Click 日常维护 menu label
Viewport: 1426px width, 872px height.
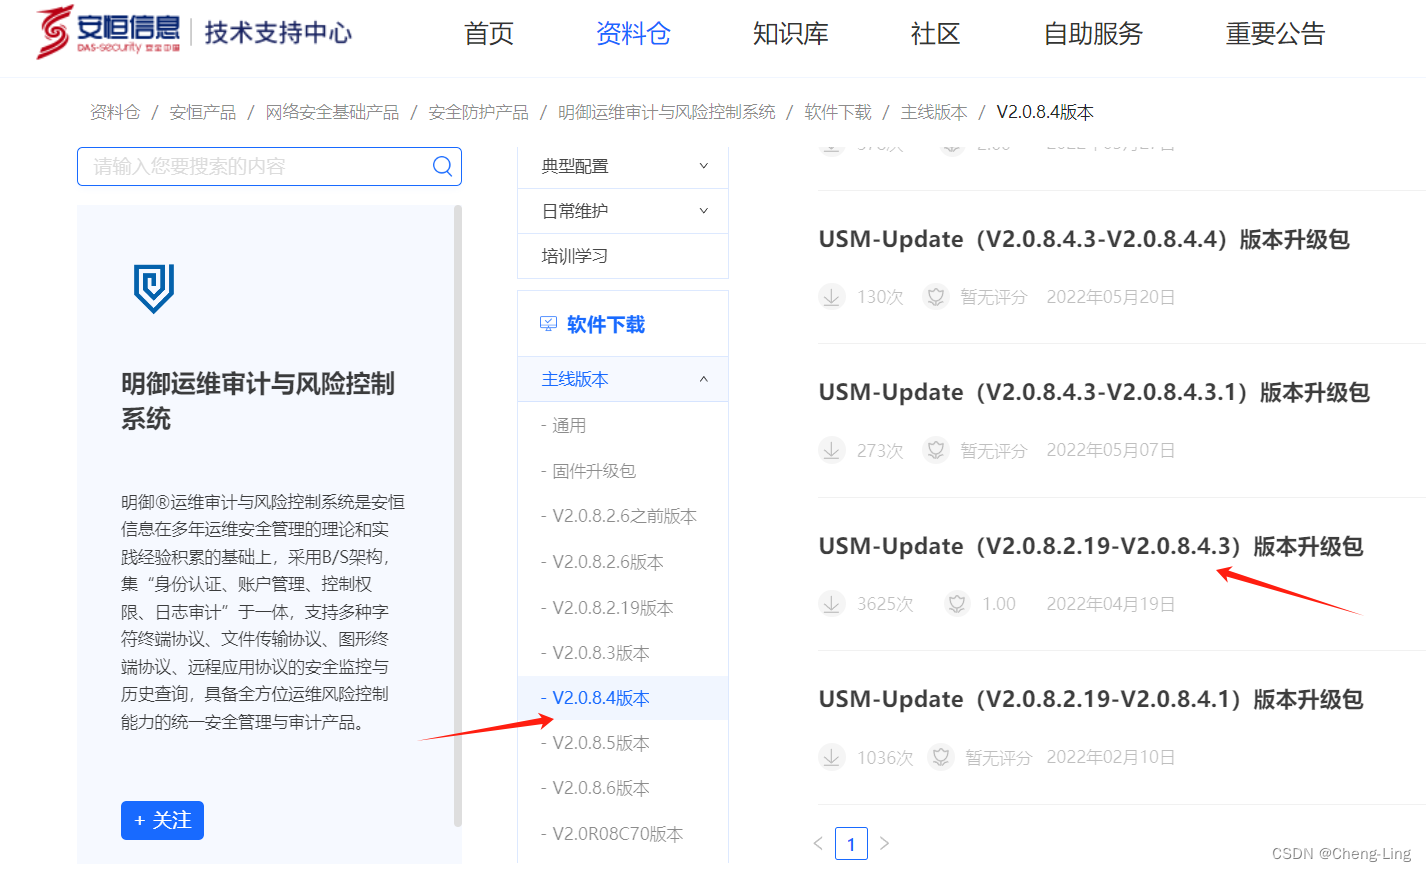575,211
